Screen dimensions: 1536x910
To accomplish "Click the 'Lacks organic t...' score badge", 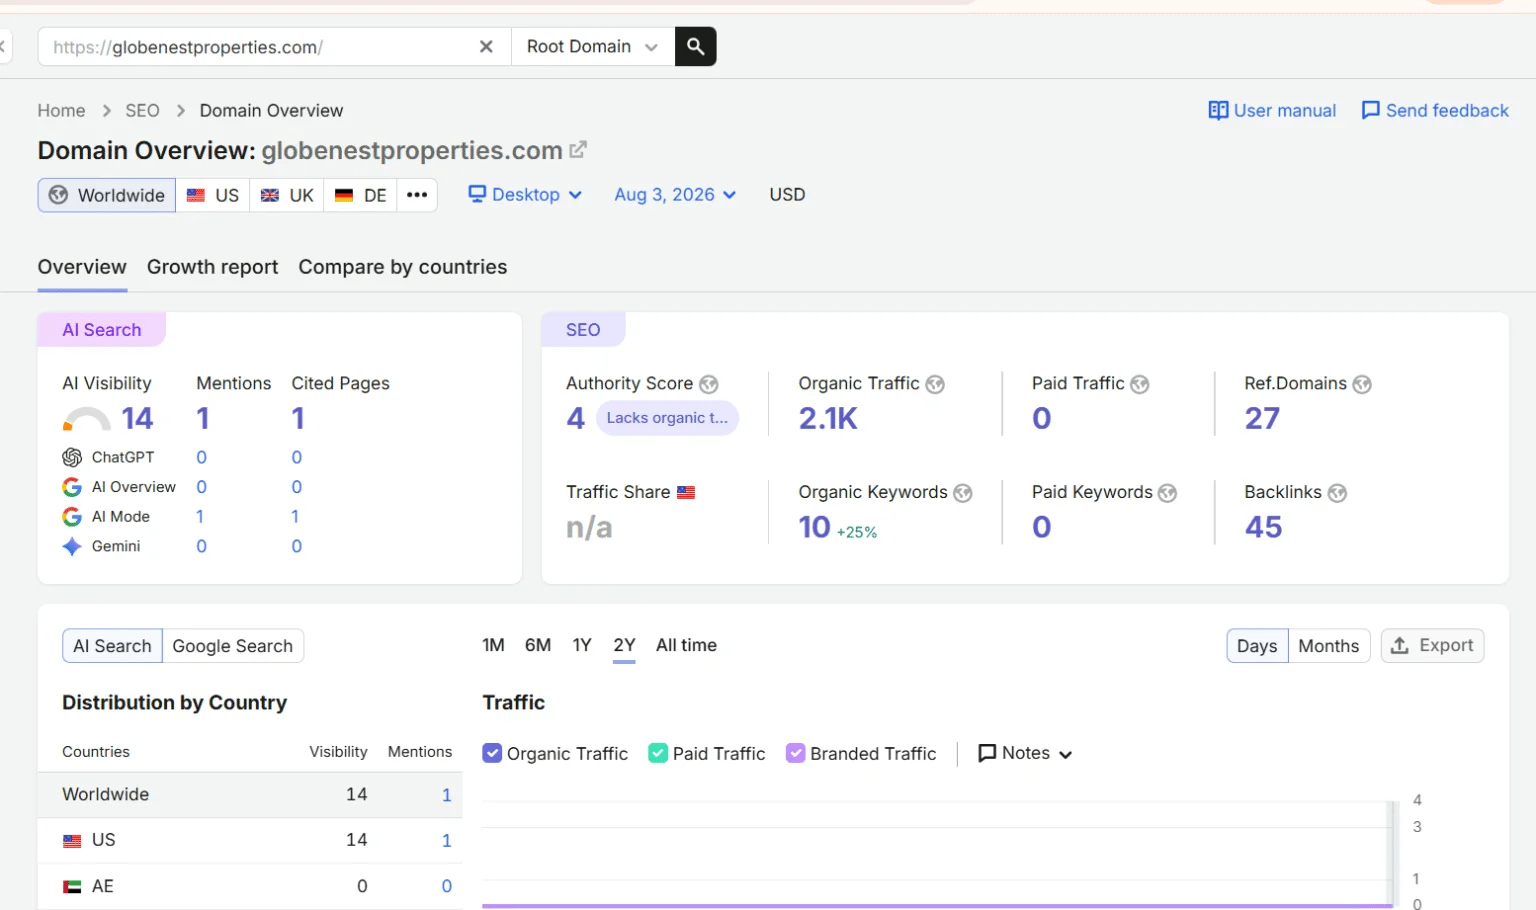I will pos(667,418).
